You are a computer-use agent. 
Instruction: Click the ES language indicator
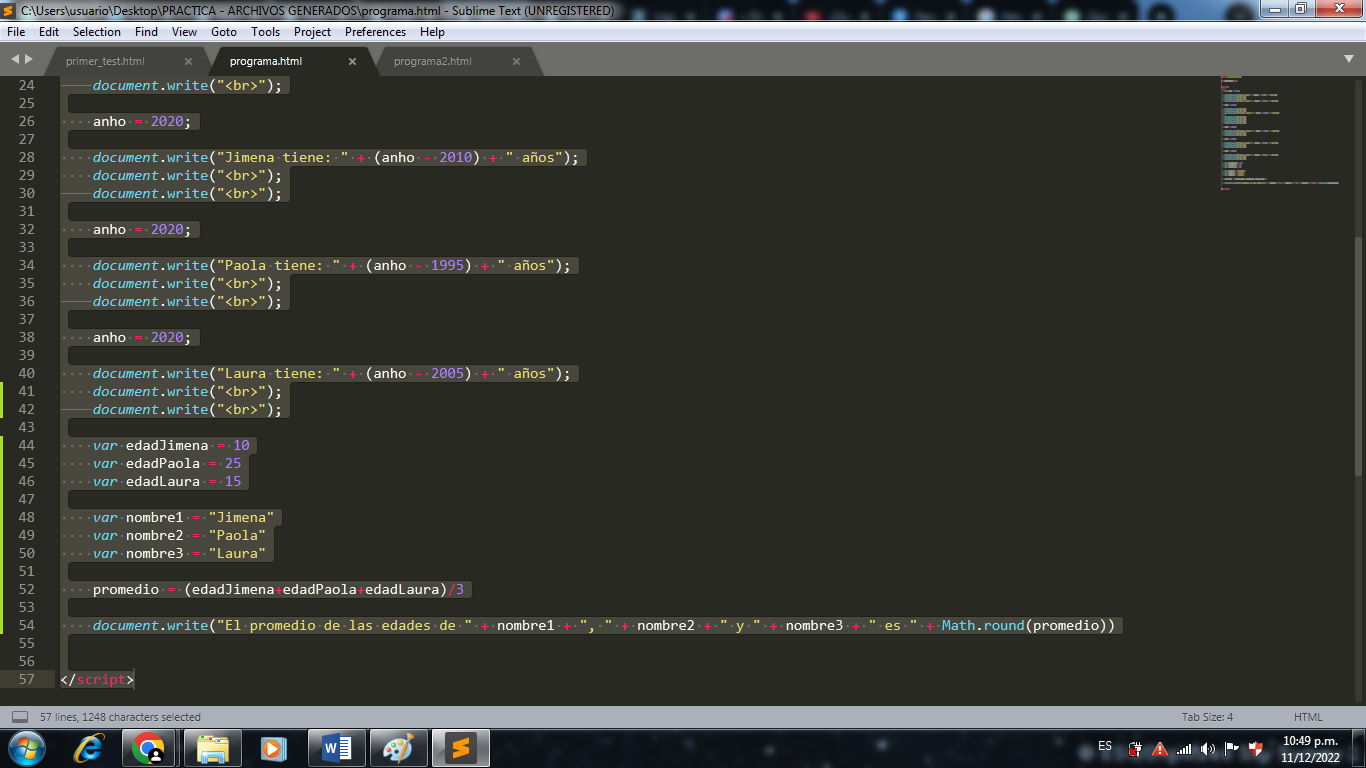pos(1105,746)
